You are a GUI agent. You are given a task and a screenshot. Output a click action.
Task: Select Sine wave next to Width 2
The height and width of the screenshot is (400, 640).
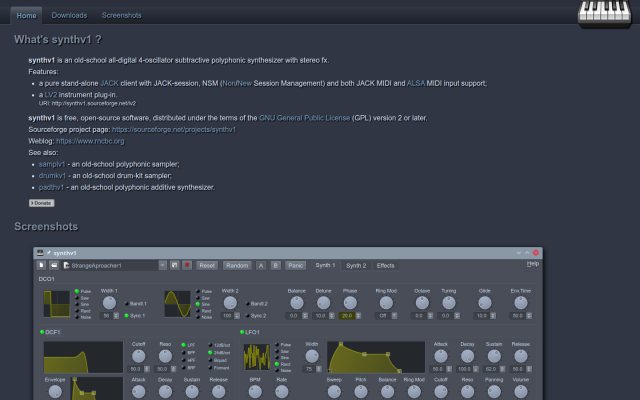click(x=204, y=304)
